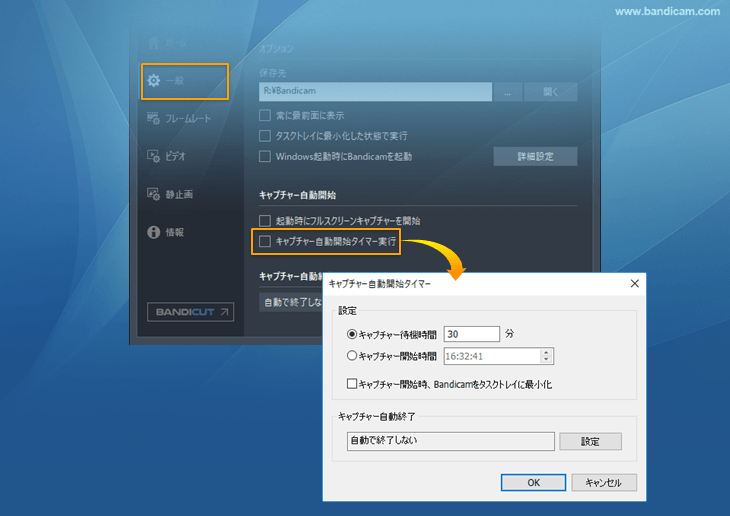Screen dimensions: 730x516
Task: Increase start time with up spinner arrow
Action: tap(547, 353)
